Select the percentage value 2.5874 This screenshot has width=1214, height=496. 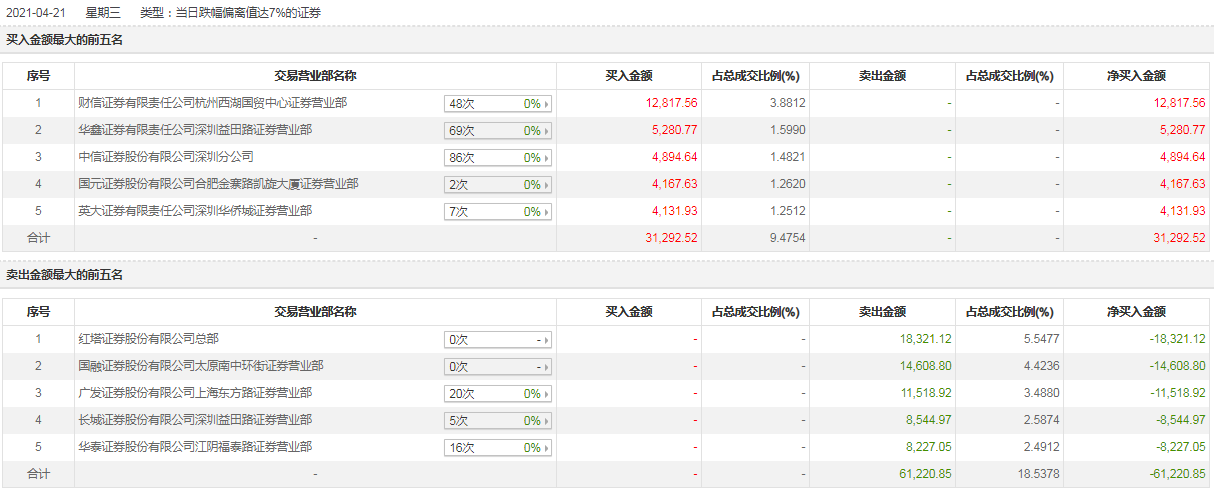[x=1041, y=420]
